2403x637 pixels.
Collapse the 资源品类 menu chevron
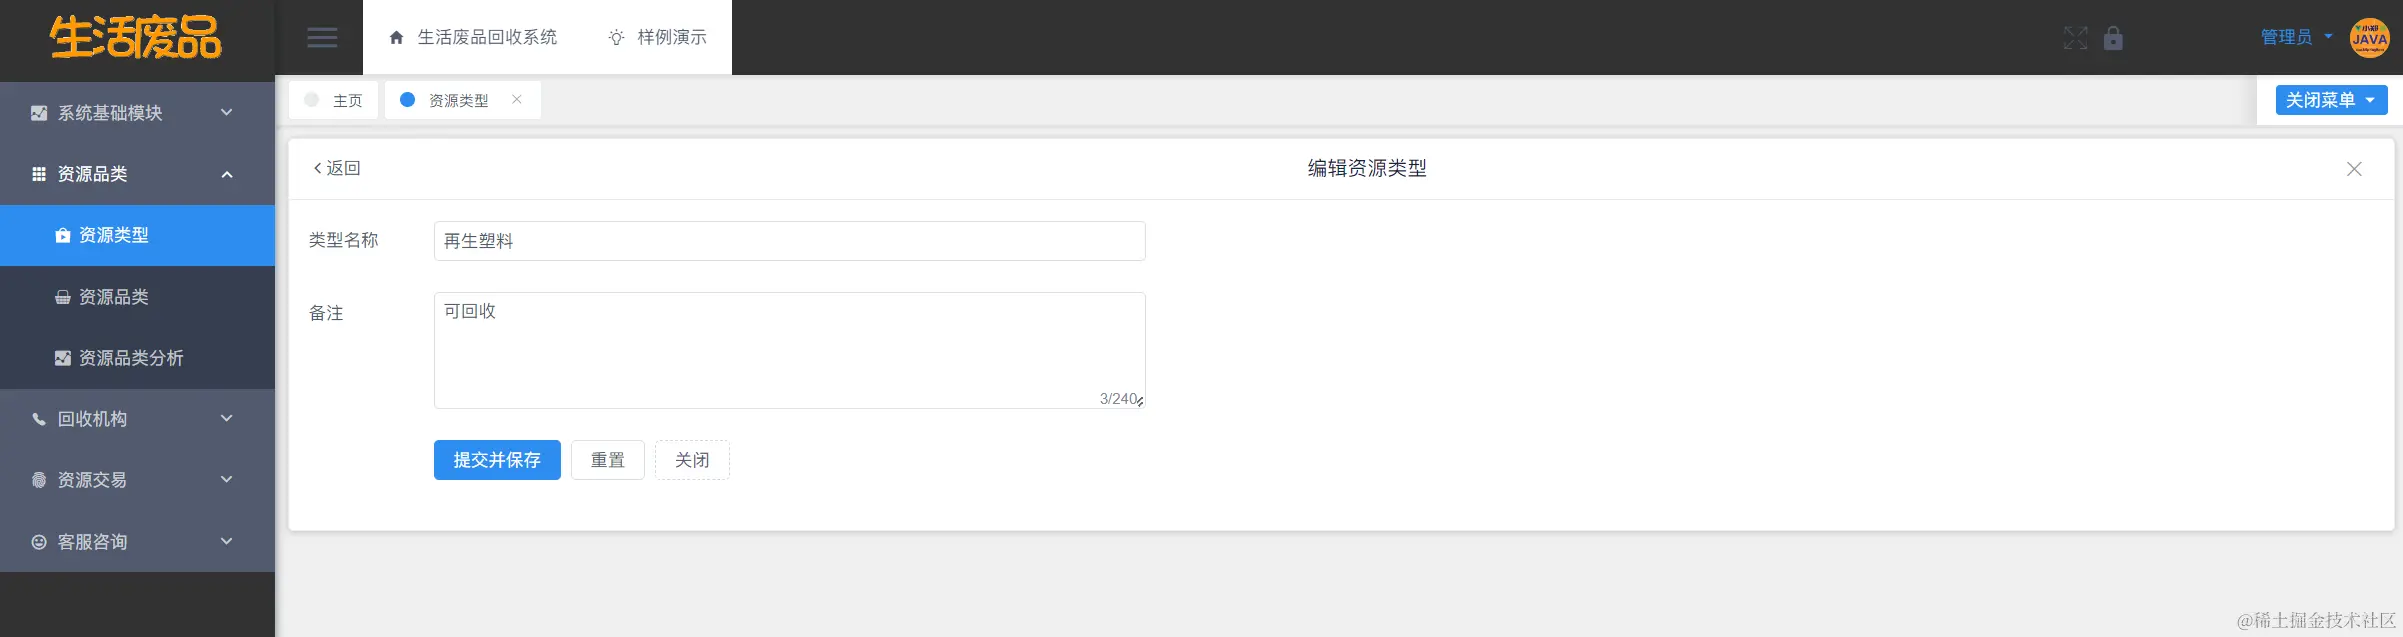[227, 174]
